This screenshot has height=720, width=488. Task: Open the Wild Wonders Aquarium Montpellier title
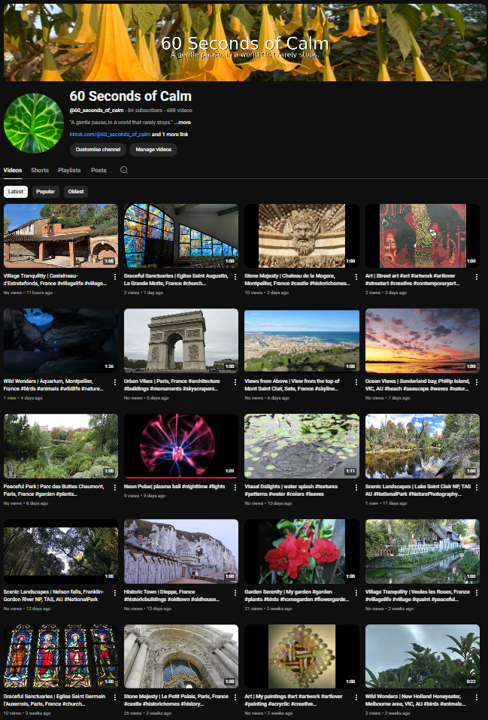(53, 385)
